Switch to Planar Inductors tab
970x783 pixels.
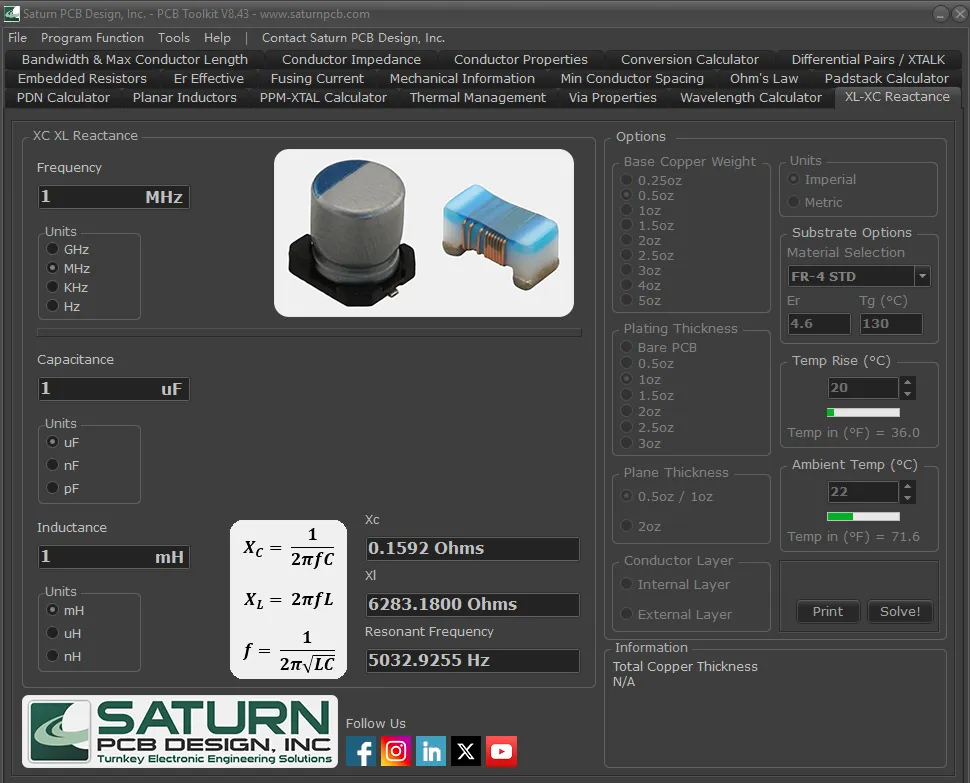[x=184, y=97]
